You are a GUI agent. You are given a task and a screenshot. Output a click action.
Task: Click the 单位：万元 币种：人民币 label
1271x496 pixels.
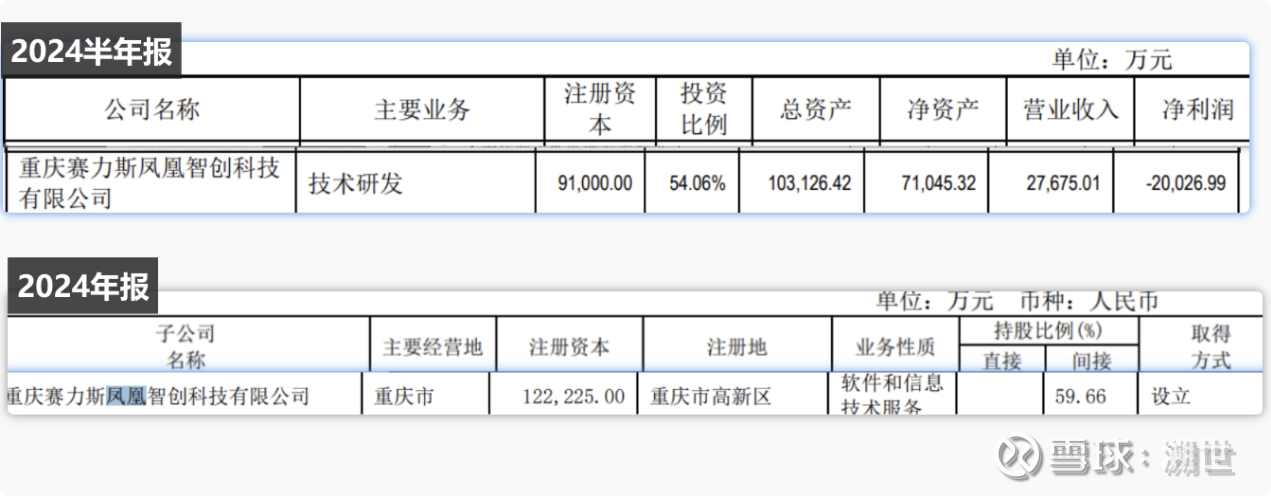coord(1016,301)
